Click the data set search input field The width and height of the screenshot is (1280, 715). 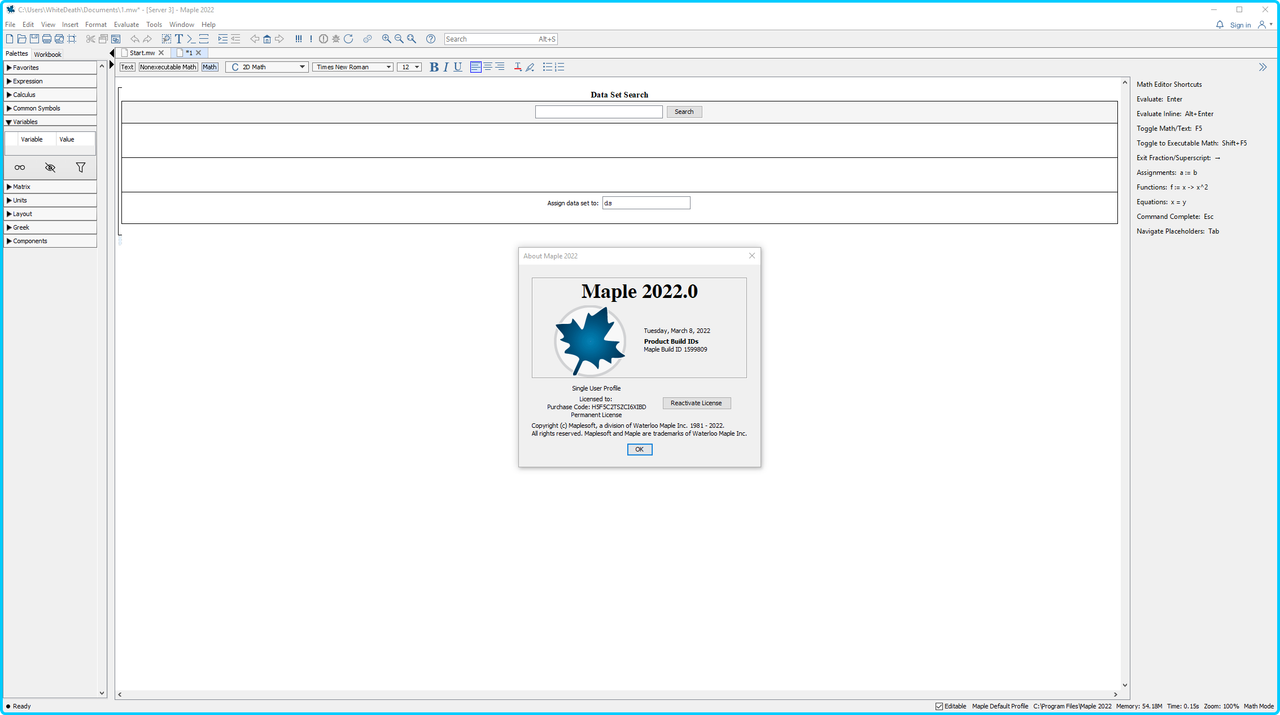[599, 112]
